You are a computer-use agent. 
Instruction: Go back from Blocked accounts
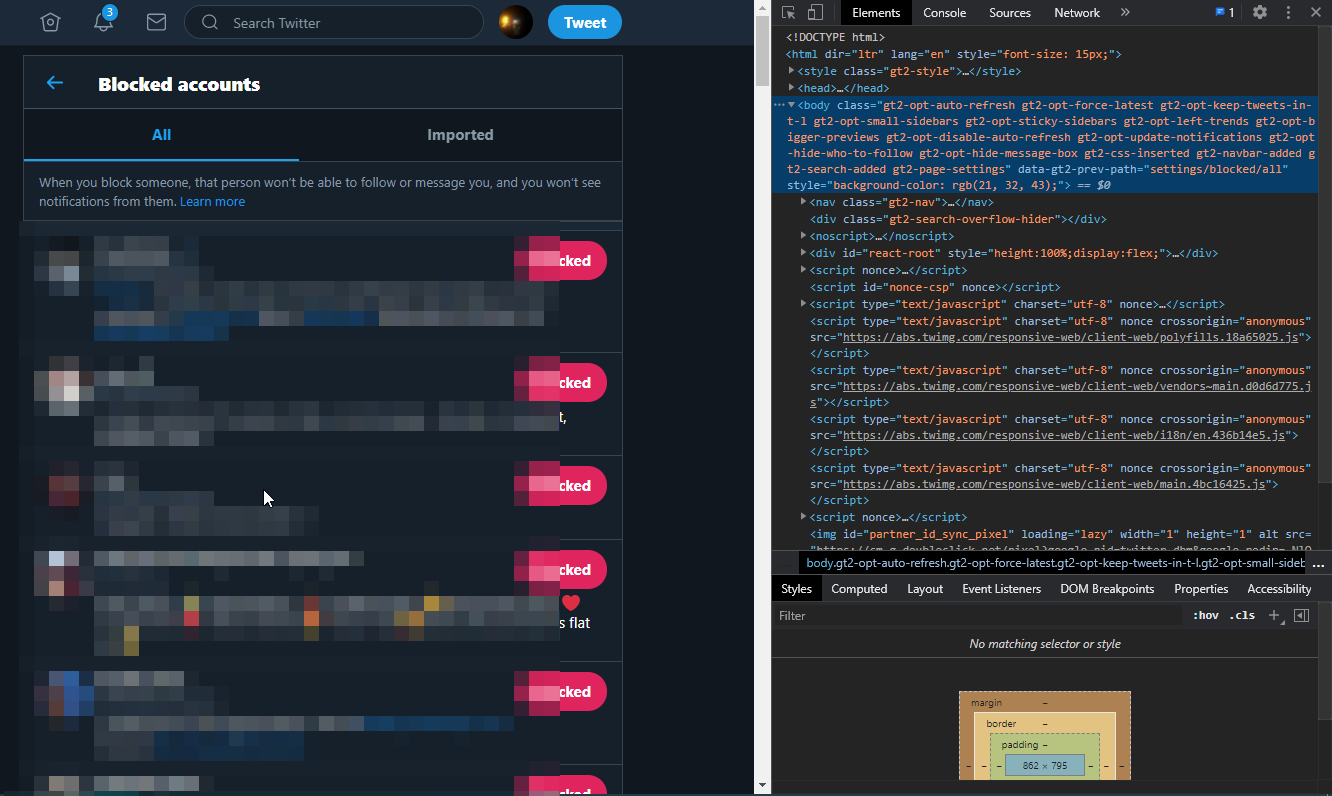tap(55, 83)
